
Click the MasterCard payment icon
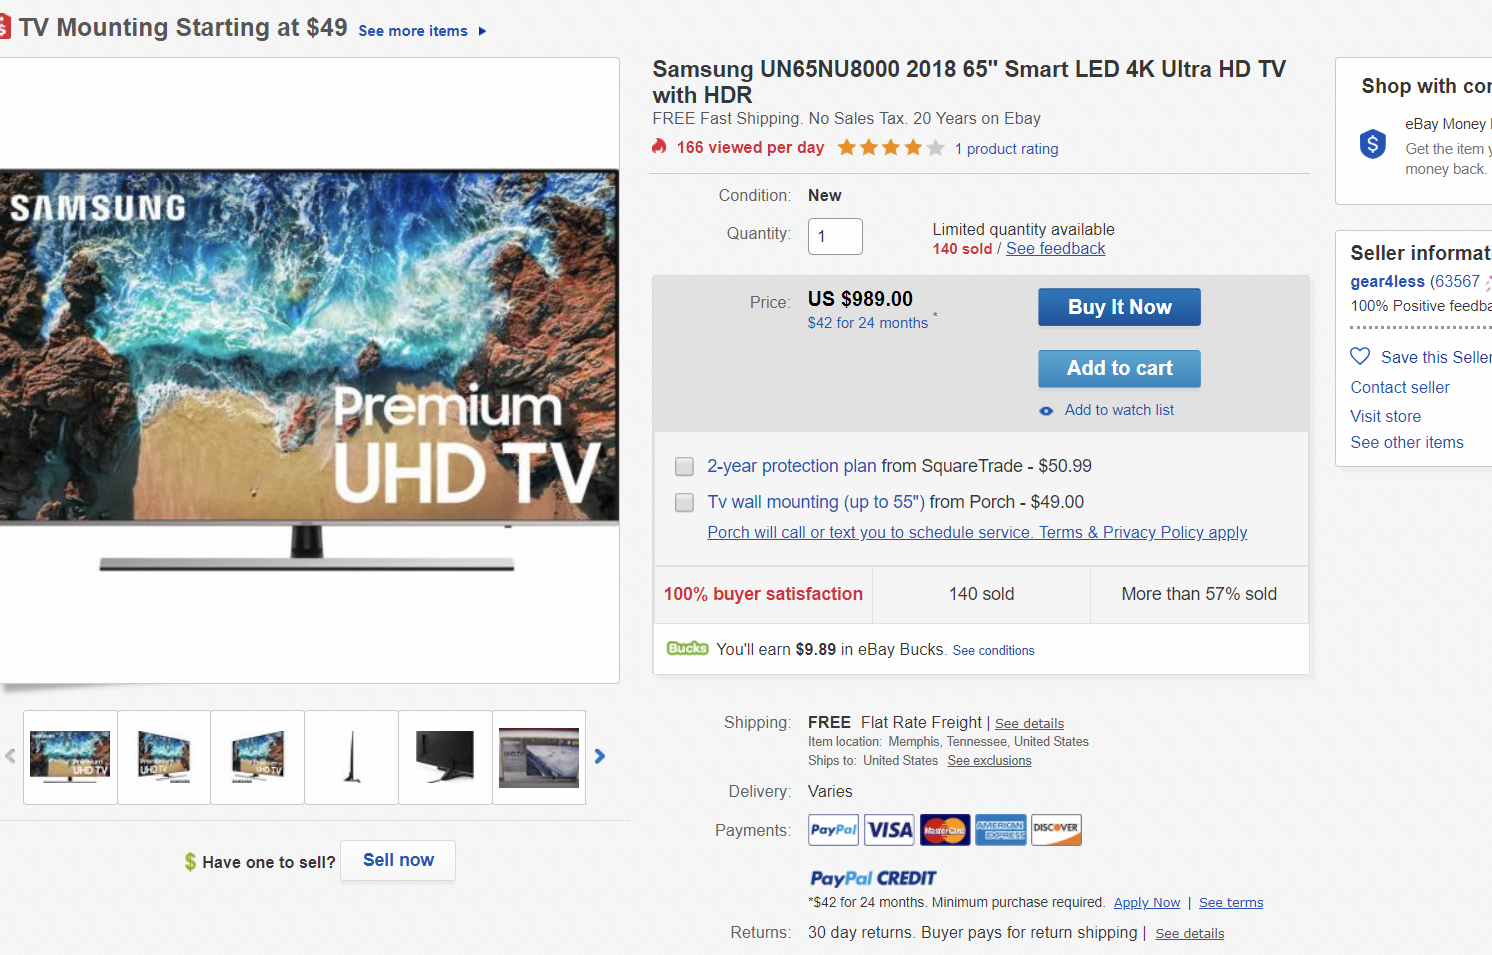[945, 830]
